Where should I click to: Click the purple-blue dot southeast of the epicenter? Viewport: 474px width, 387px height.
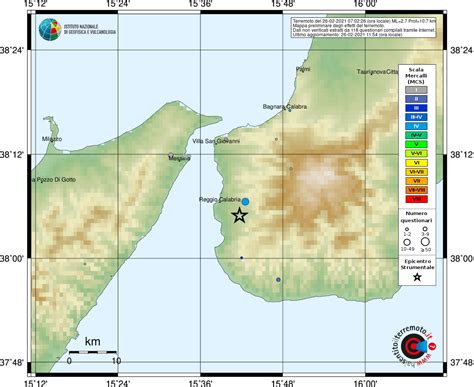pyautogui.click(x=278, y=280)
